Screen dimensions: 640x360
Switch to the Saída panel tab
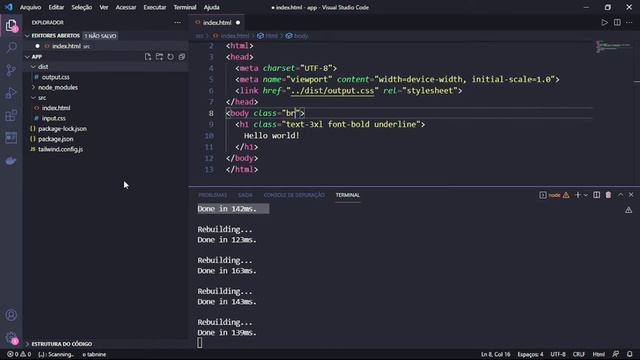(245, 195)
